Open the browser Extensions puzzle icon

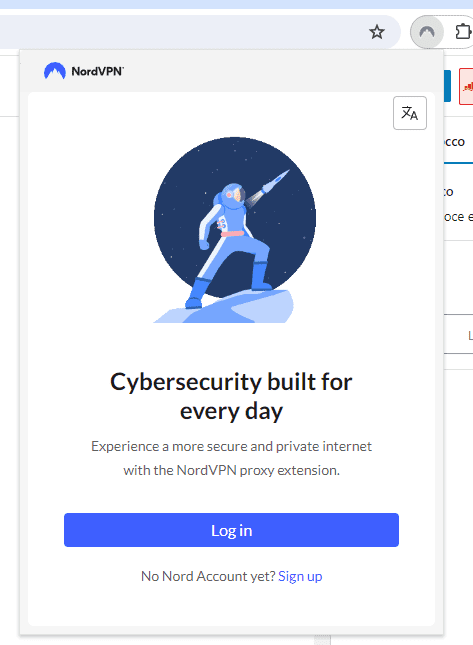pyautogui.click(x=463, y=32)
